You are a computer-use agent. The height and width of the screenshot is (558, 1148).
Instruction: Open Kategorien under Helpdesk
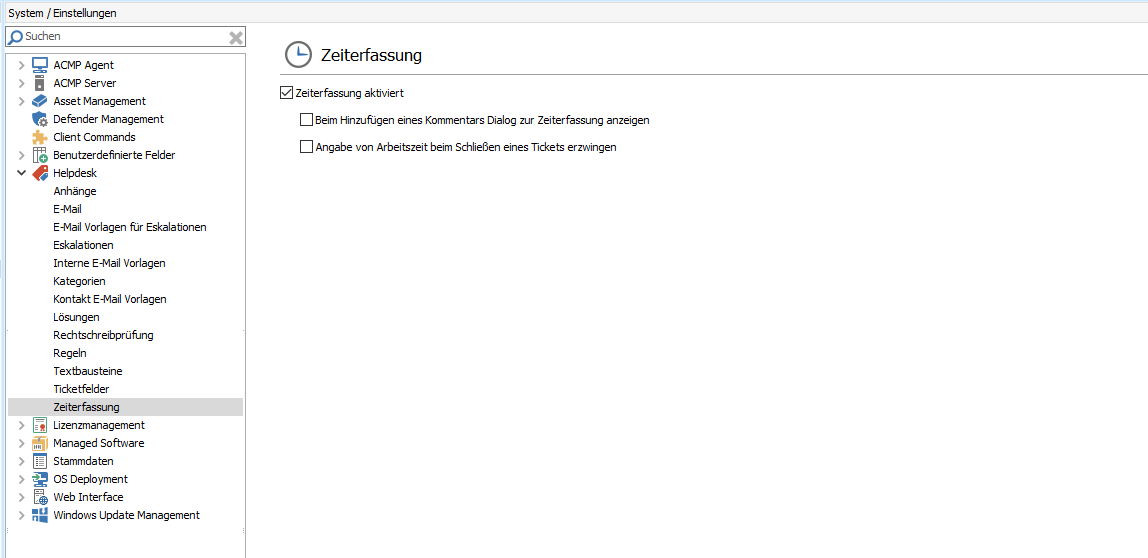[79, 281]
